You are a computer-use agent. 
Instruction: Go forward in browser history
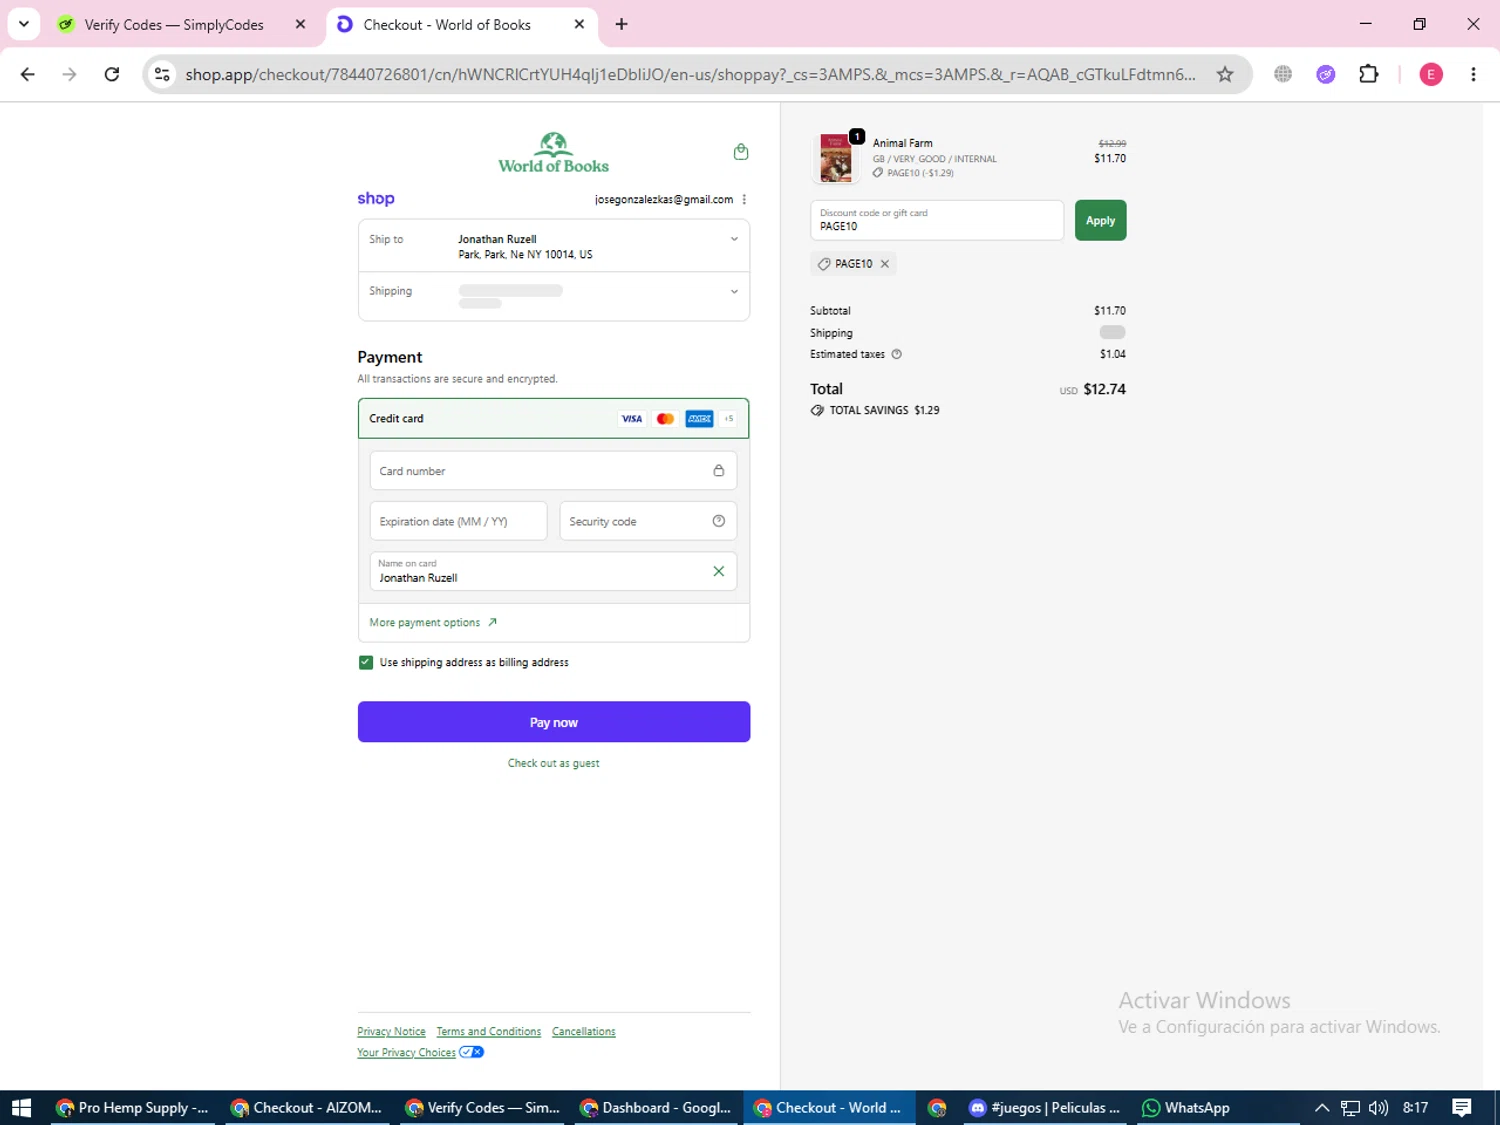(69, 74)
